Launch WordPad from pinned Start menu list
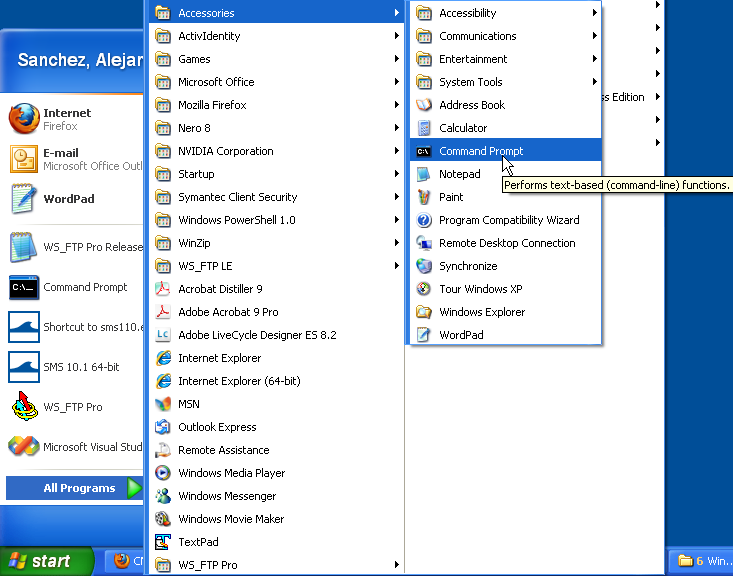 click(x=24, y=199)
